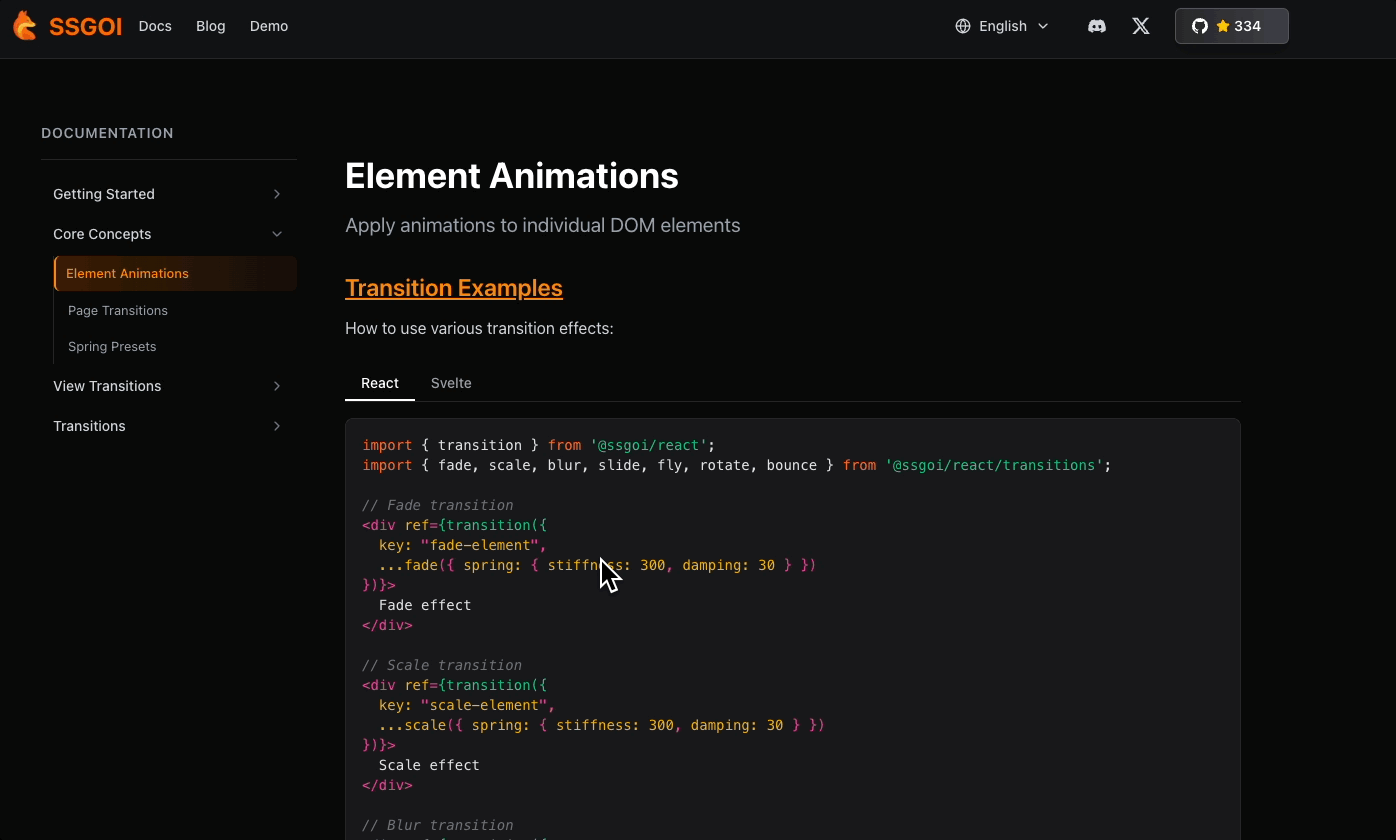Click the Transition Examples heading link
This screenshot has height=840, width=1396.
454,288
